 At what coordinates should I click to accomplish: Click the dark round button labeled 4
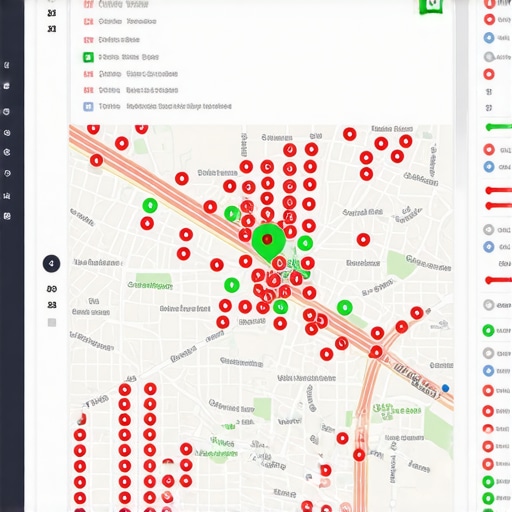coord(51,264)
